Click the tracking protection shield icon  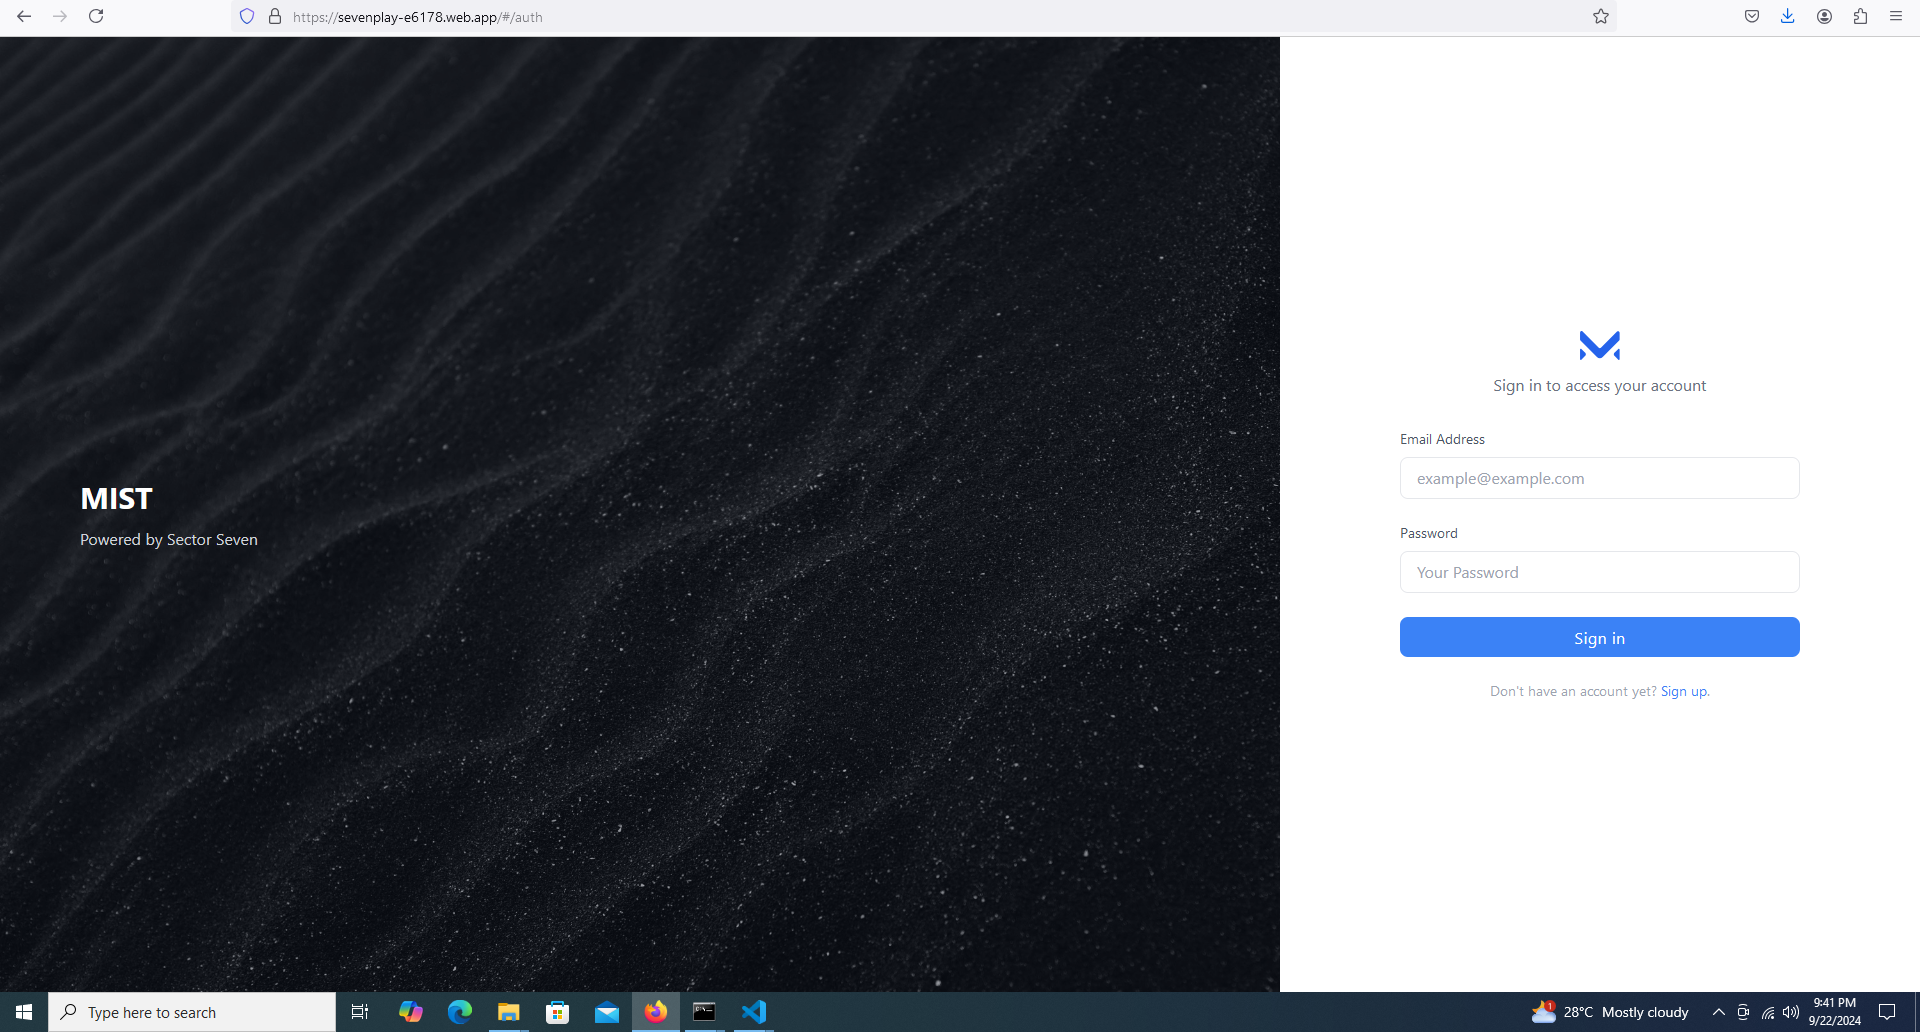click(247, 16)
